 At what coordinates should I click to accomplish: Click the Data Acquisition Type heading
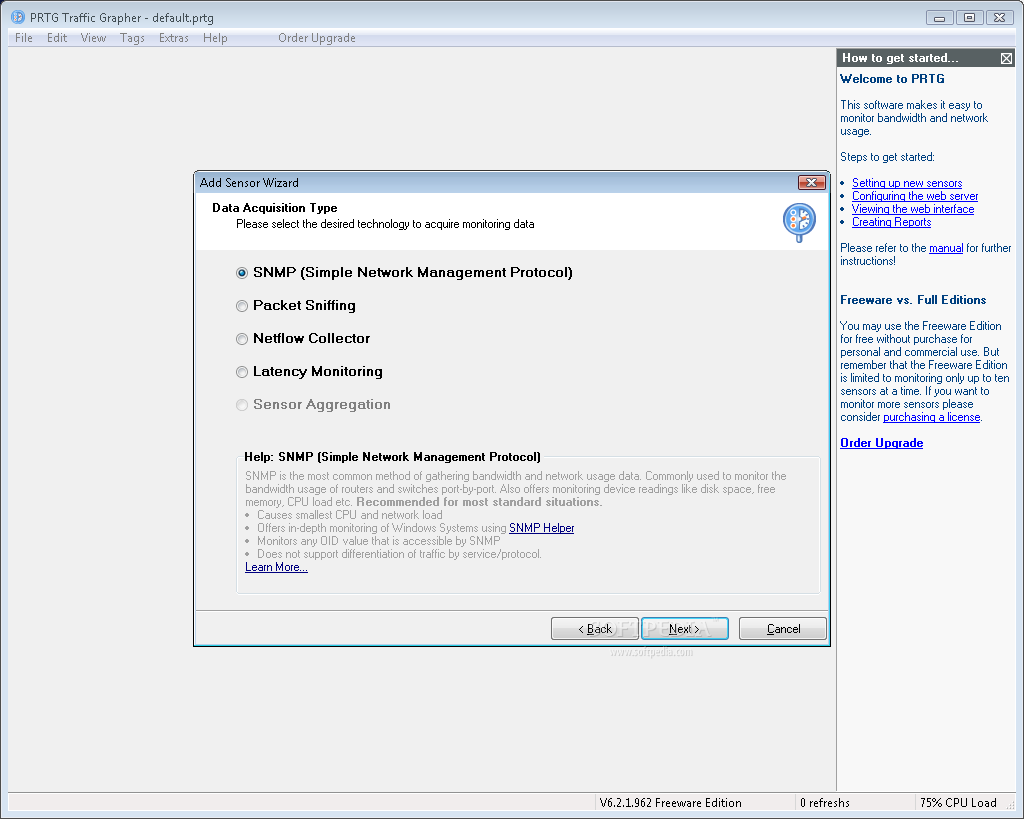[x=275, y=208]
